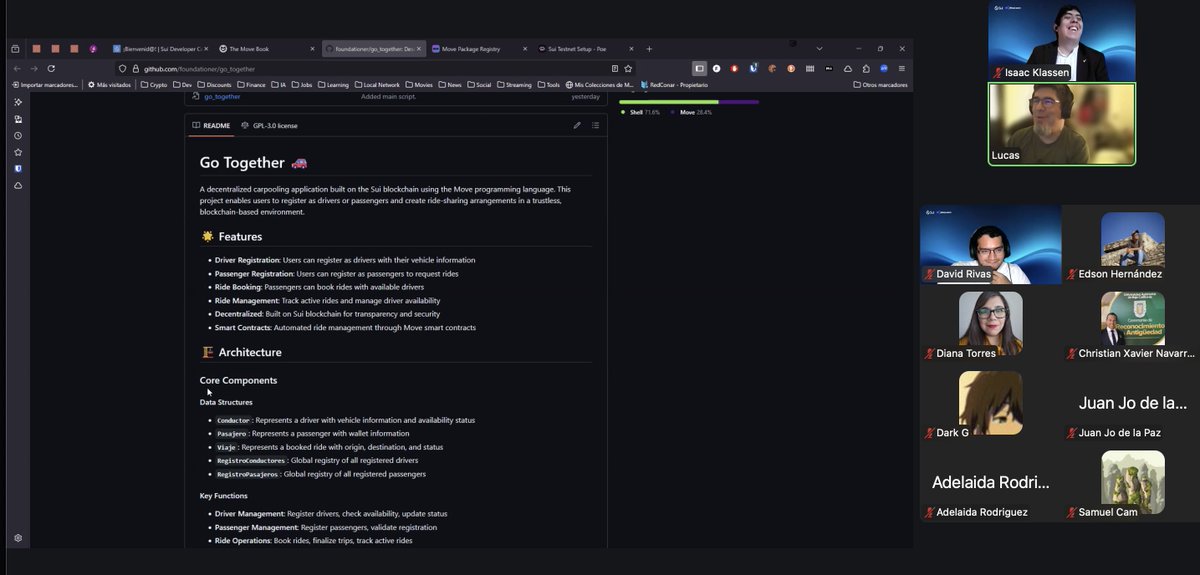Expand the Learning bookmarks folder
This screenshot has width=1200, height=575.
(x=333, y=85)
